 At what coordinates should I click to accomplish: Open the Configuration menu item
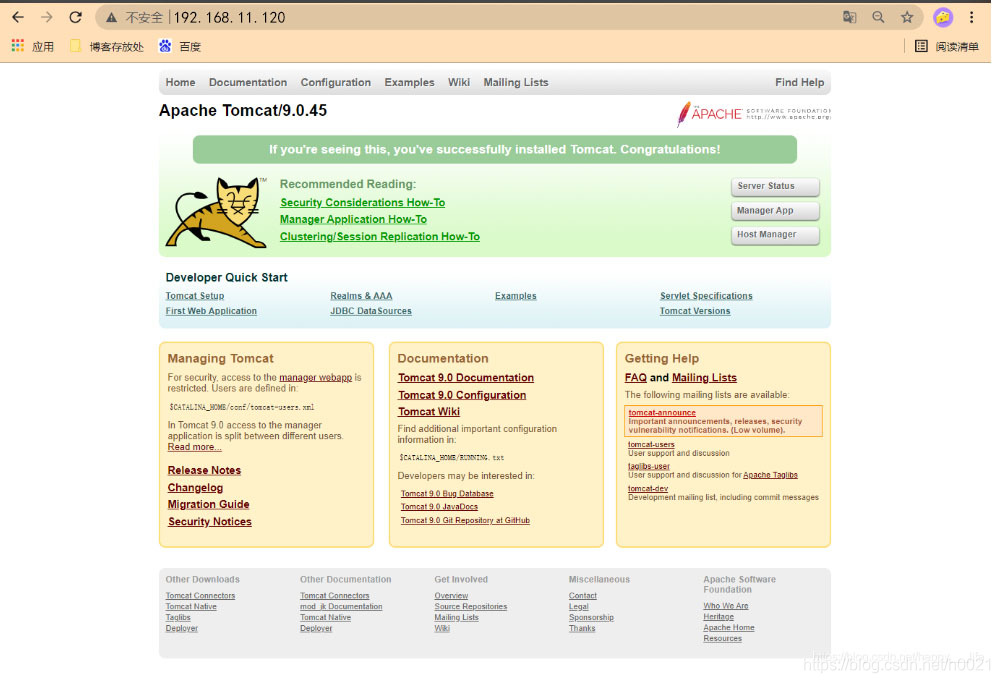335,82
